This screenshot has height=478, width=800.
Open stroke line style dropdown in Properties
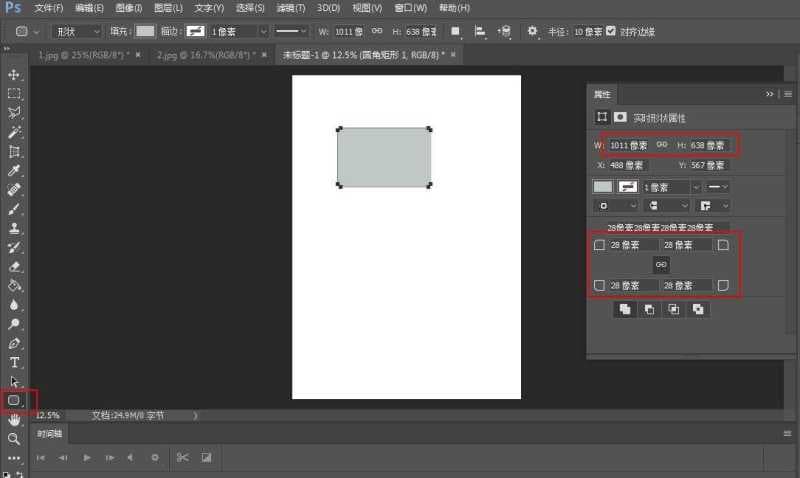coord(717,187)
